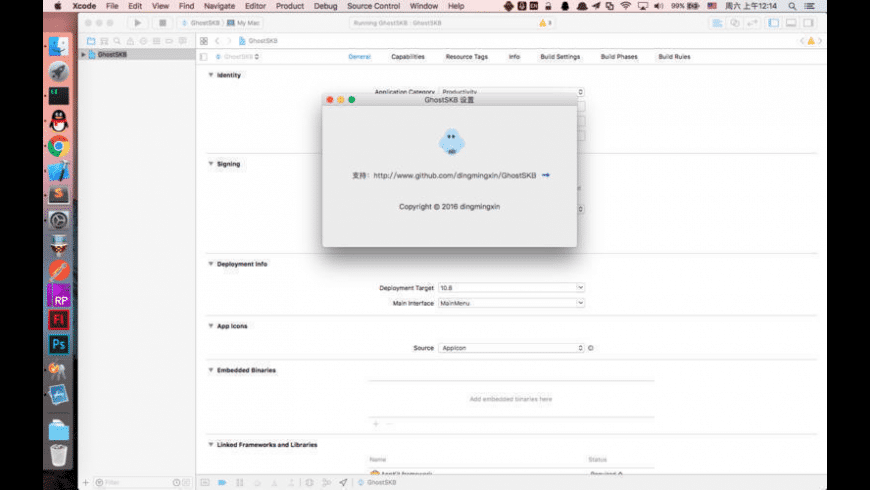This screenshot has height=490, width=870.
Task: Stop the running GhostSKB app
Action: [163, 23]
